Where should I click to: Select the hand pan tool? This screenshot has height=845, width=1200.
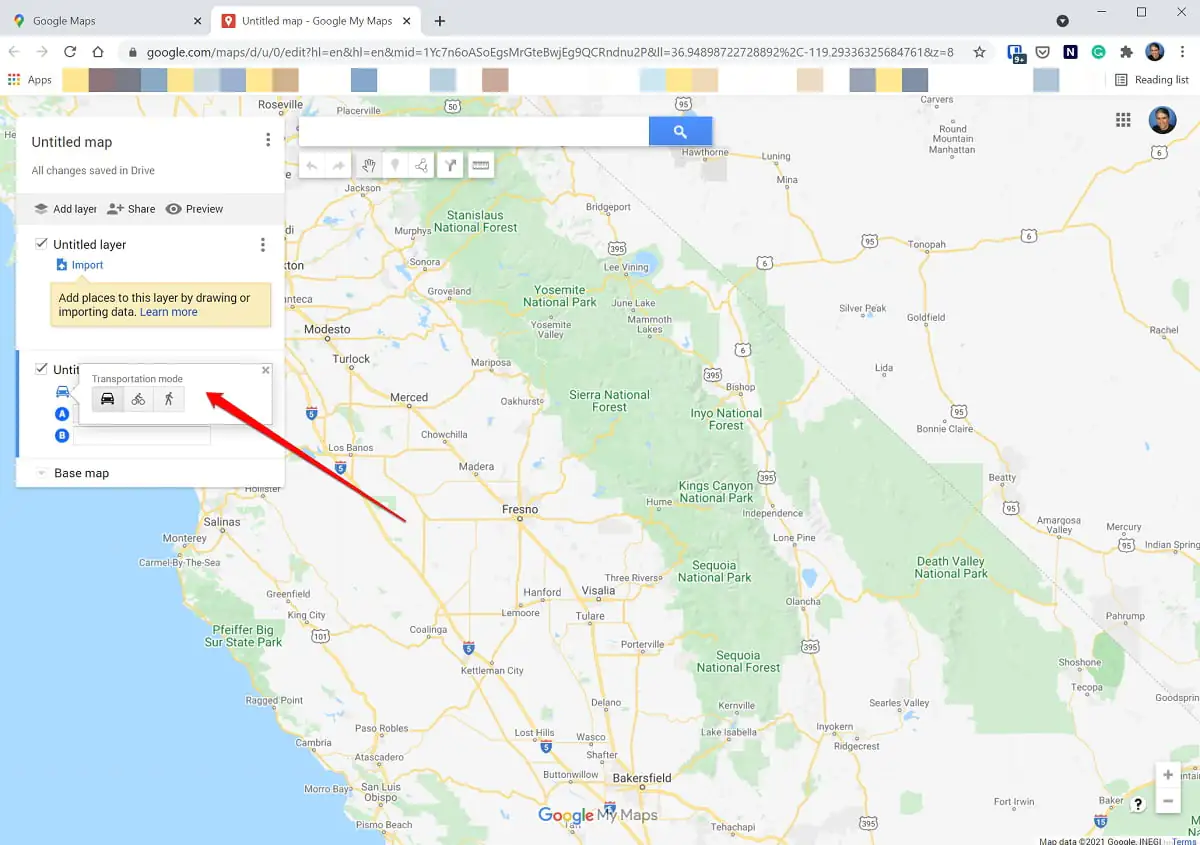(x=369, y=165)
